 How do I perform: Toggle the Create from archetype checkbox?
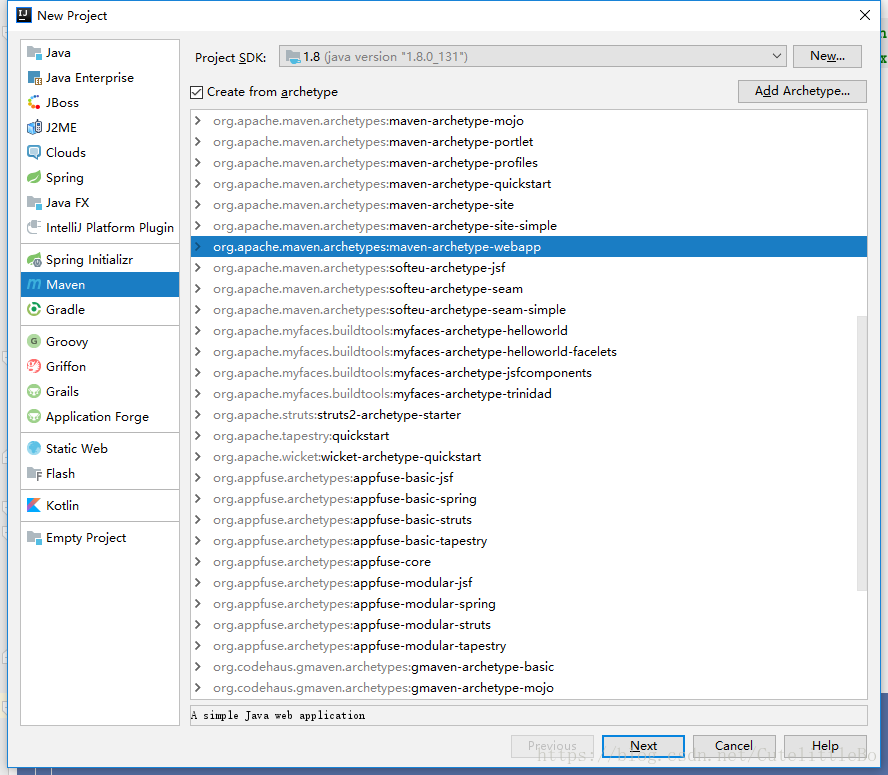197,92
